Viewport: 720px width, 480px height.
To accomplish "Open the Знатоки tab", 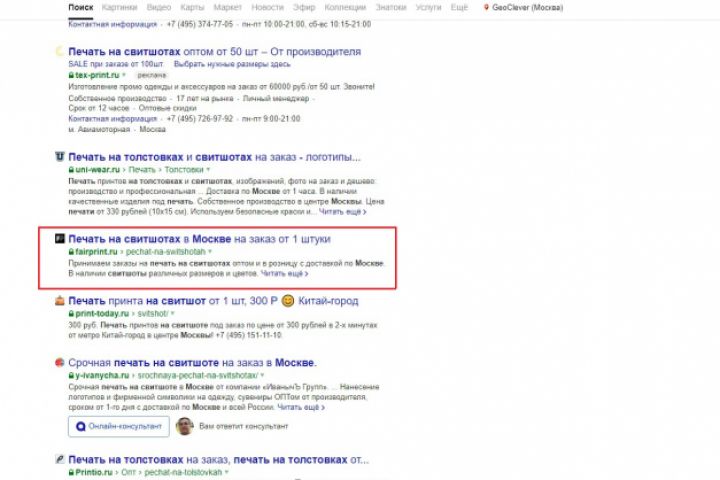I will (391, 7).
